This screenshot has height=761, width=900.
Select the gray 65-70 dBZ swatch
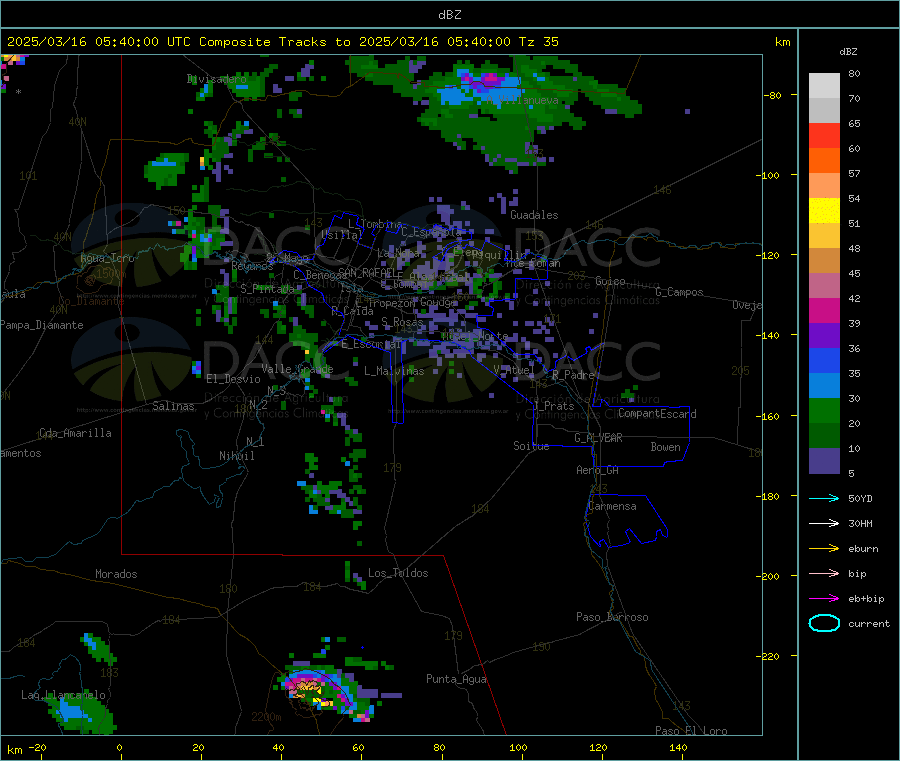tap(824, 111)
